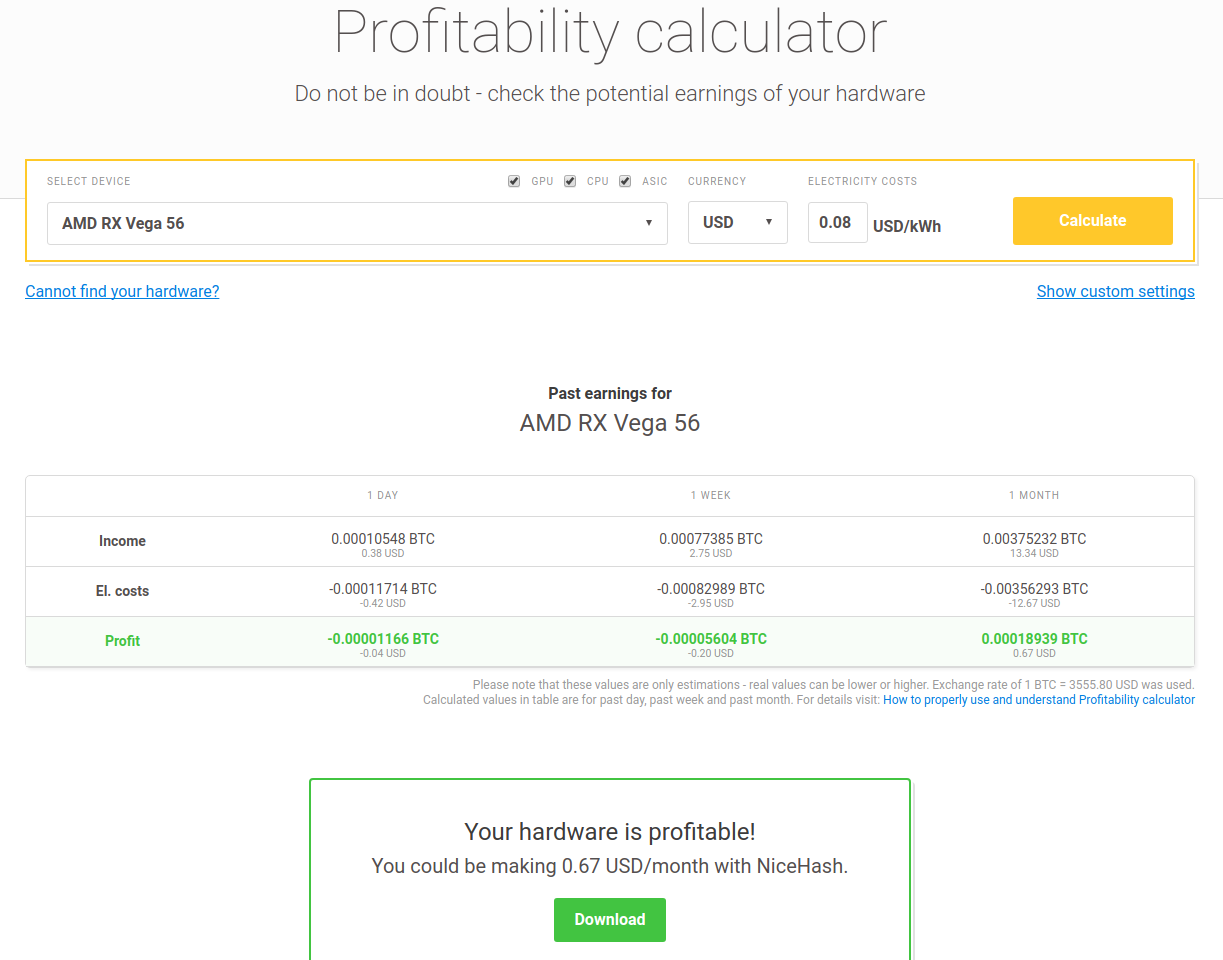
Task: Click the '1 DAY' column header
Action: coord(383,495)
